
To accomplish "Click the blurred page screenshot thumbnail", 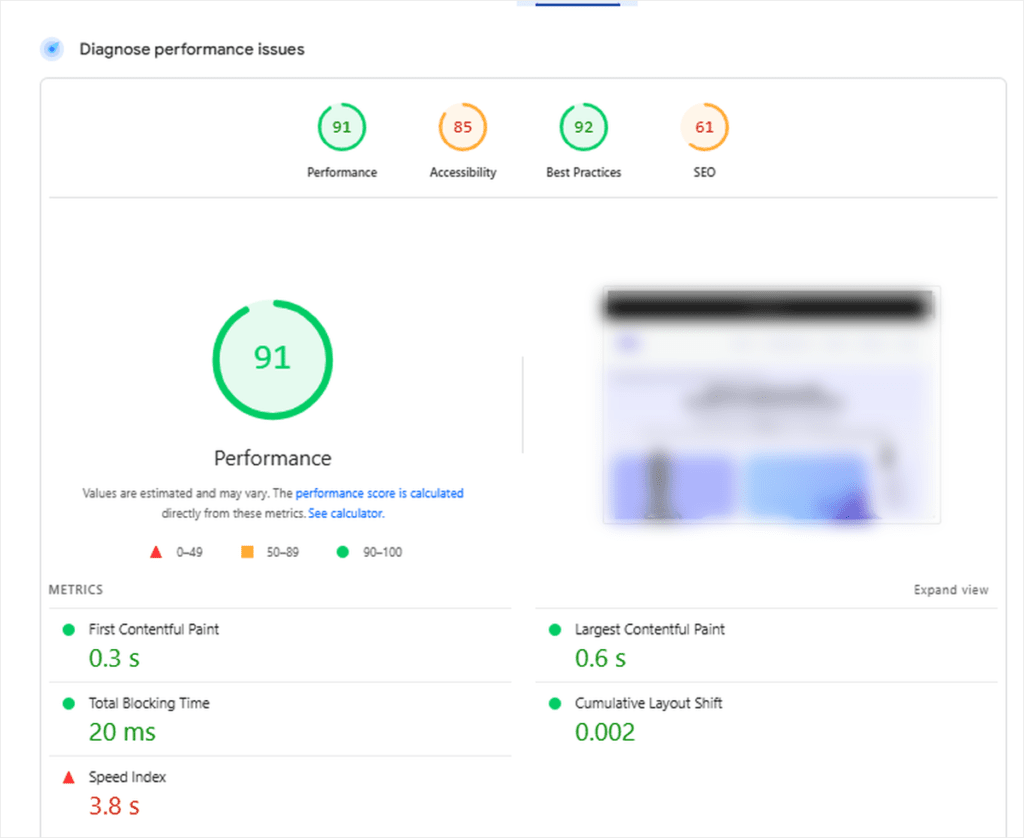I will coord(771,404).
